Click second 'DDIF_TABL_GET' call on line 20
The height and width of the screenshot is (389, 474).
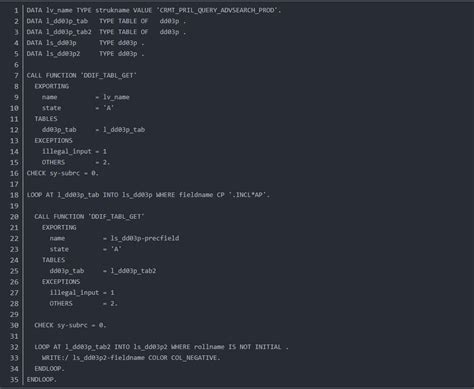[x=116, y=217]
